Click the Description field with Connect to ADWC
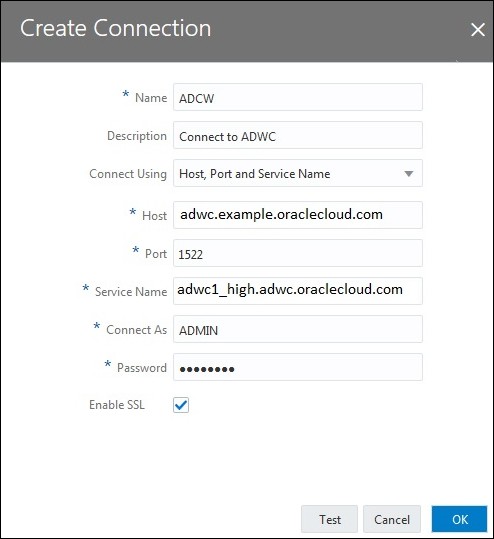 coord(298,135)
